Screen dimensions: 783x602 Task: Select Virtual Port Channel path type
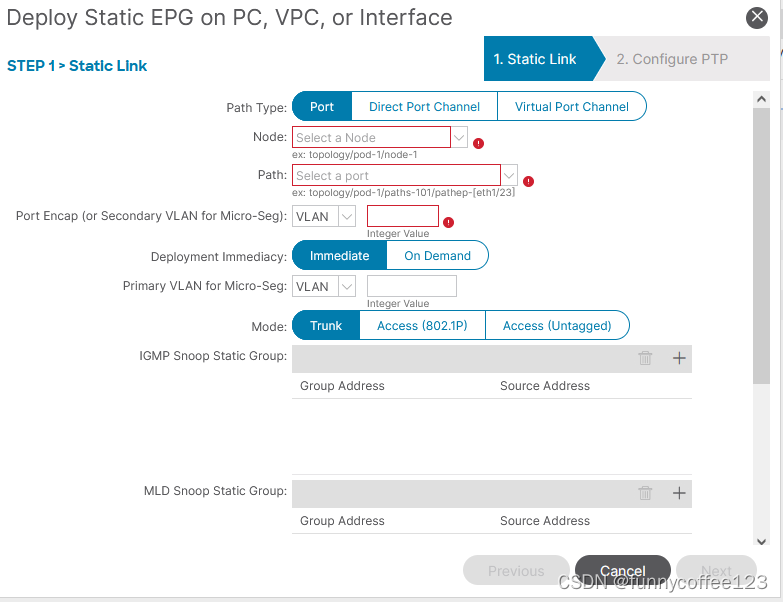572,106
